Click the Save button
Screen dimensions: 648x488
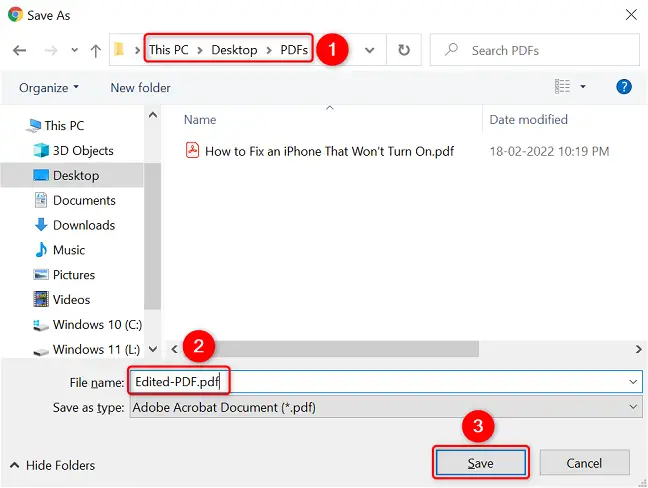tap(481, 463)
